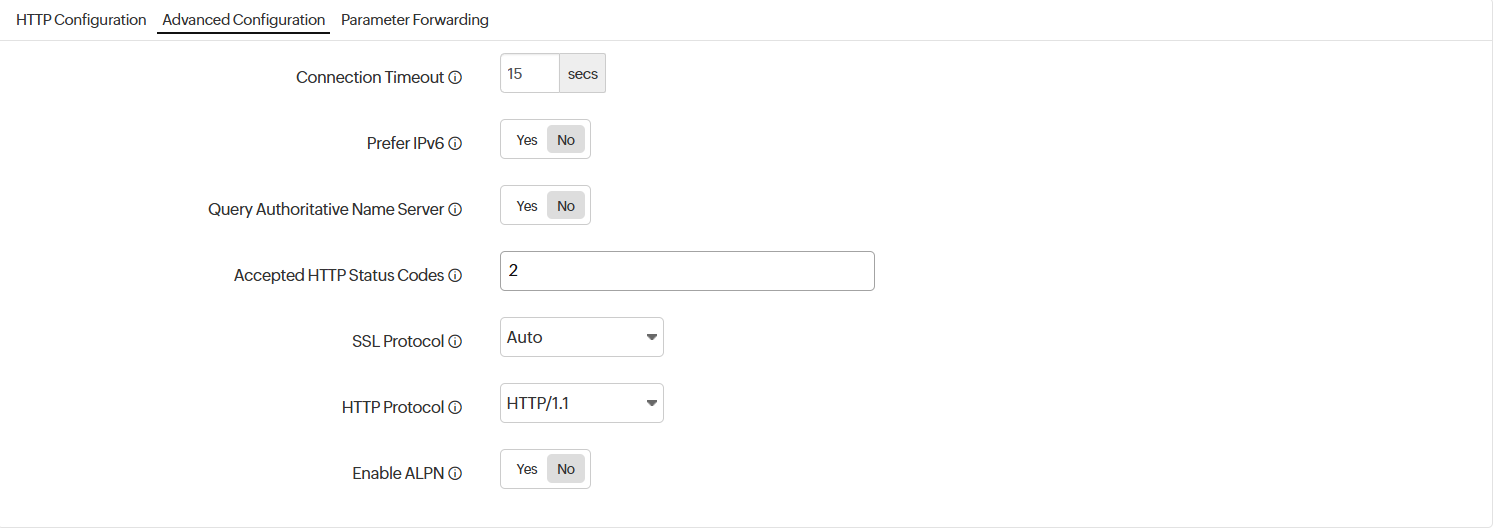Open the Parameter Forwarding tab
Viewport: 1501px width, 528px height.
[415, 20]
